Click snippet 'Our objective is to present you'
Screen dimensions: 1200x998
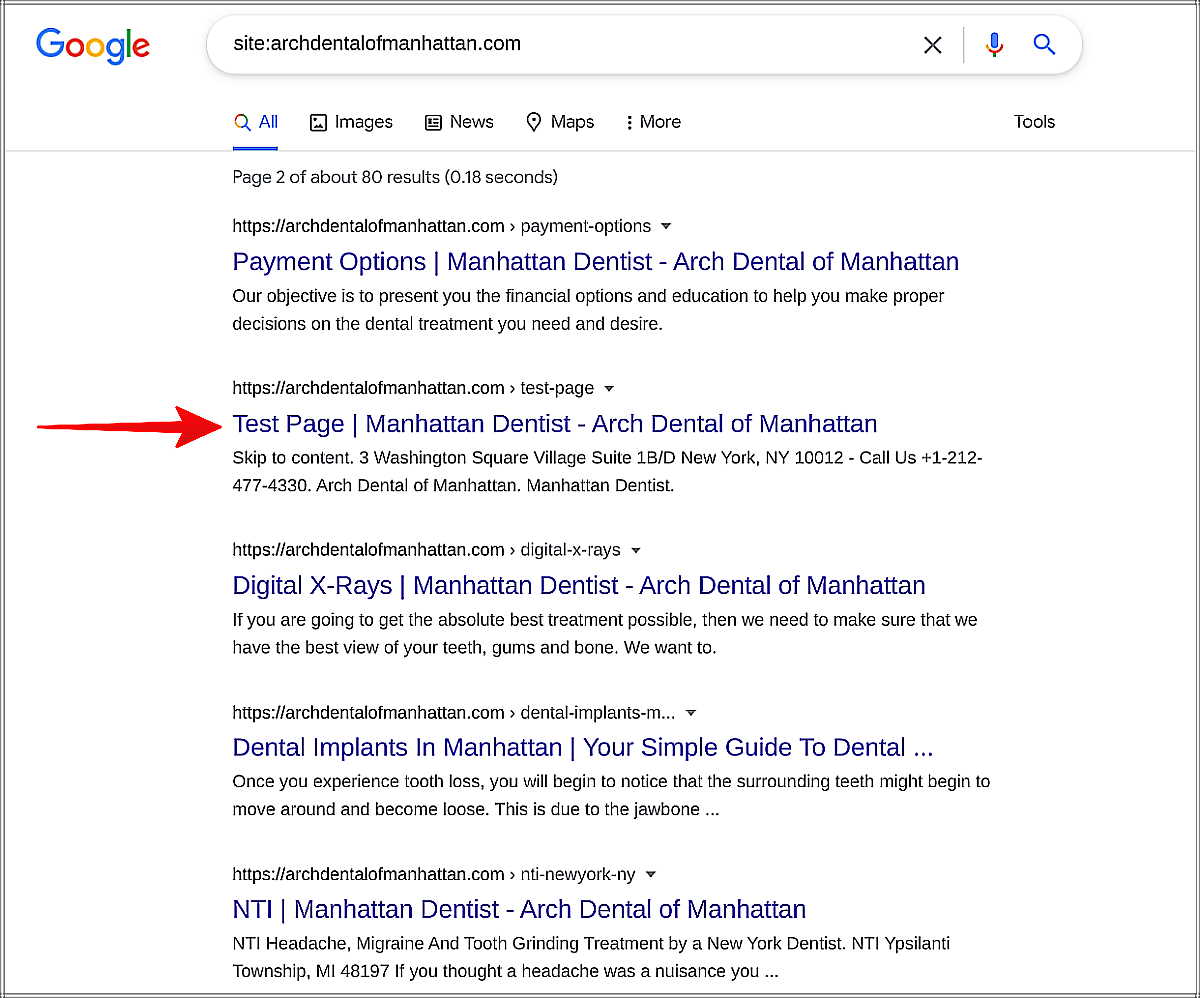pos(589,310)
